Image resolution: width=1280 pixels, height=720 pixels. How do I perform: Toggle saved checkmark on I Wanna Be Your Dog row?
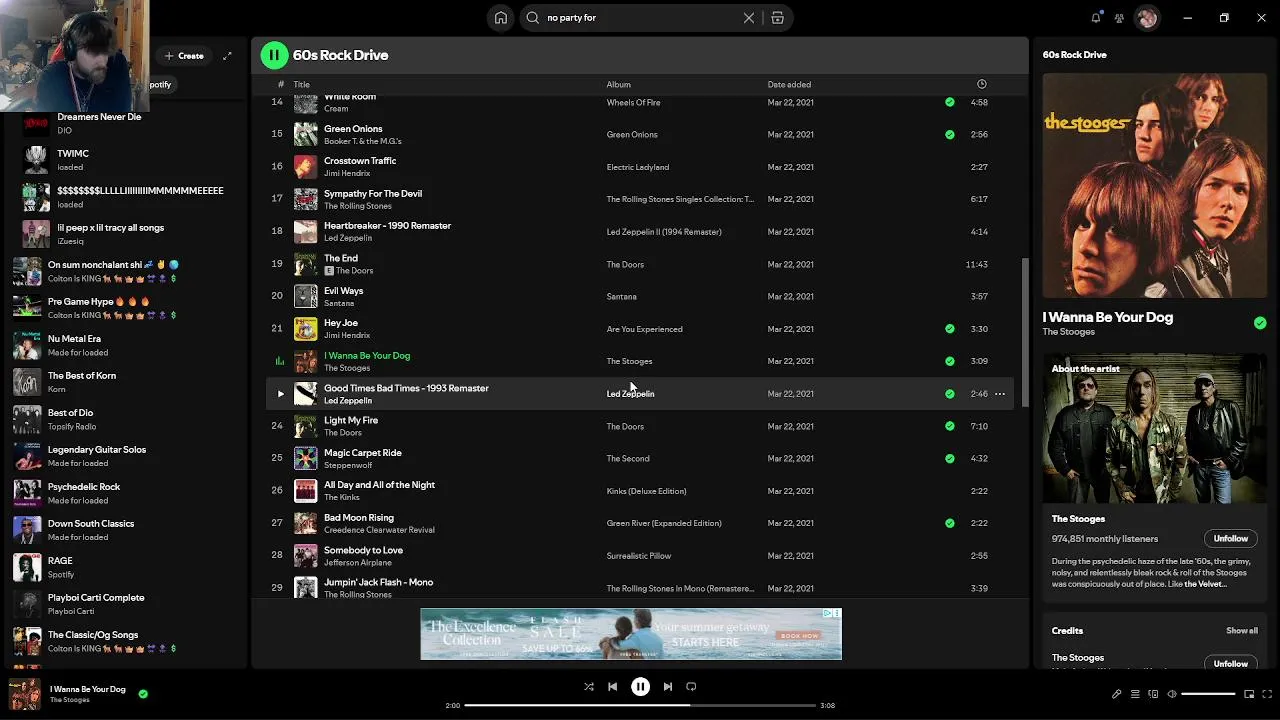pos(949,361)
